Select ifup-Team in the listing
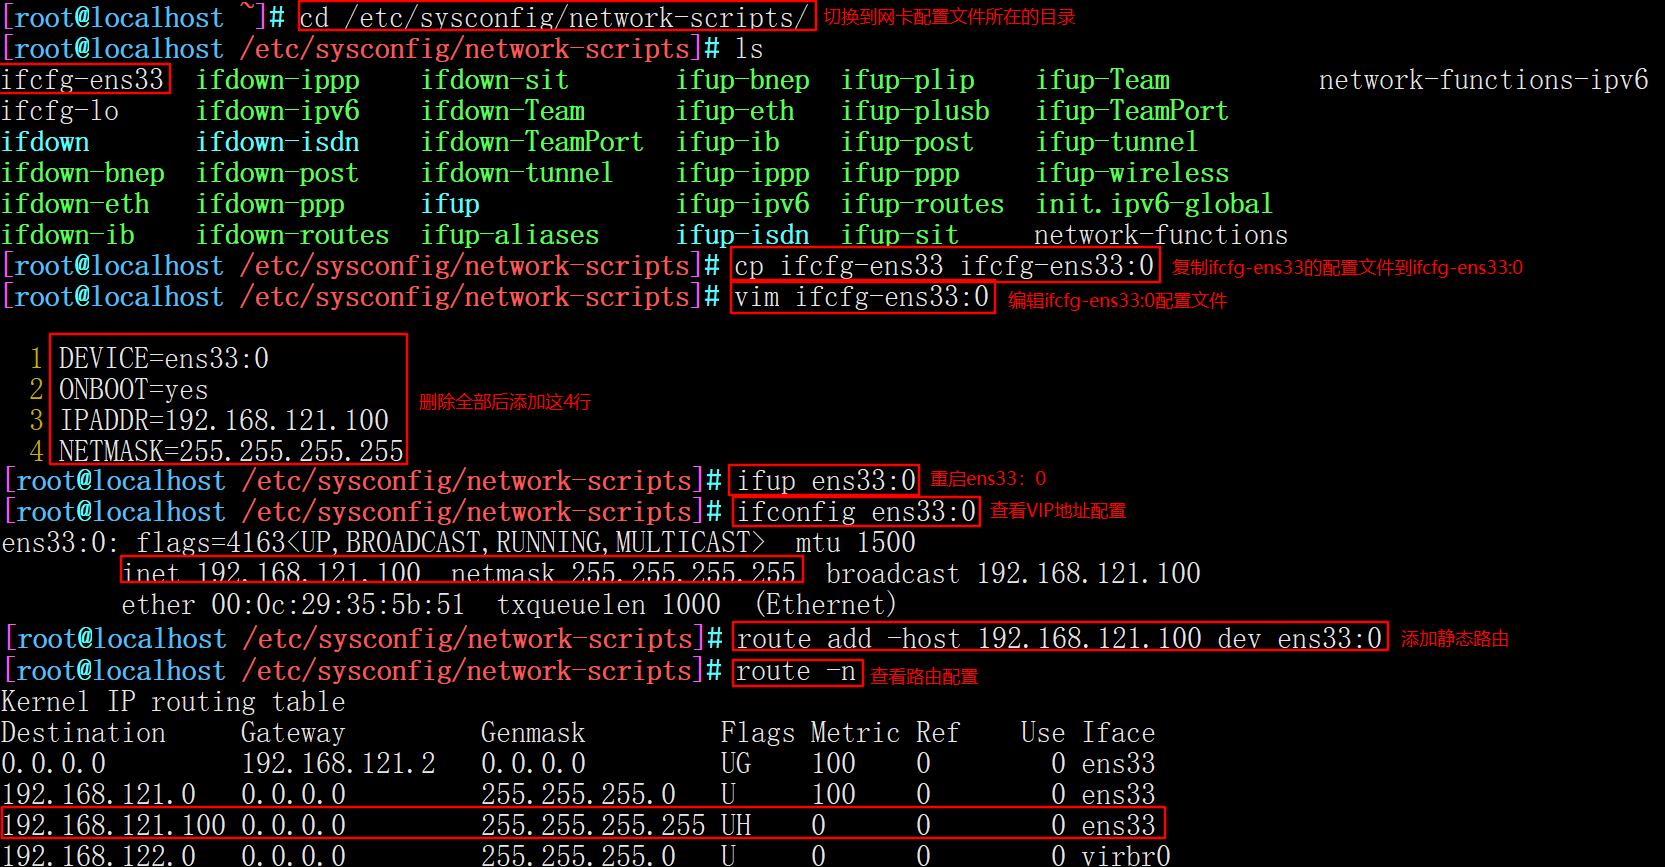The width and height of the screenshot is (1665, 867). tap(1103, 80)
